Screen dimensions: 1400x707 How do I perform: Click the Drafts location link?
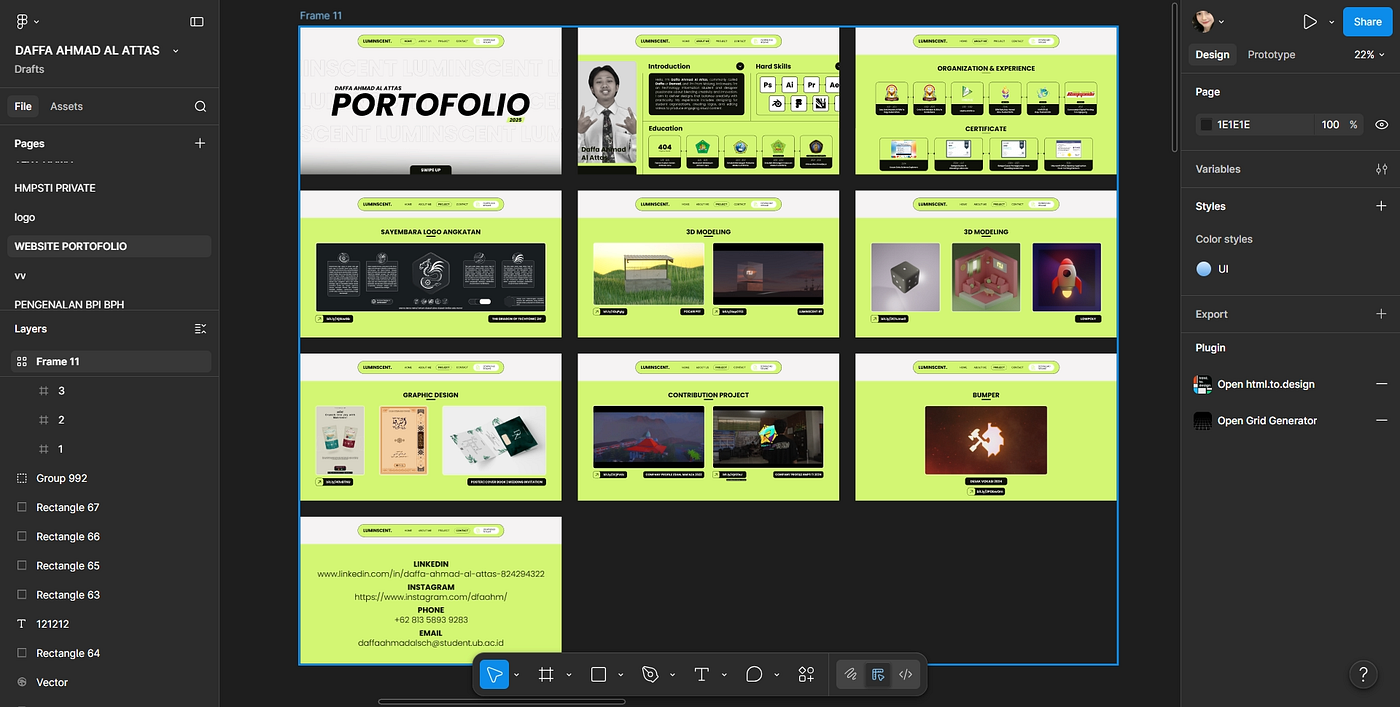click(x=29, y=69)
